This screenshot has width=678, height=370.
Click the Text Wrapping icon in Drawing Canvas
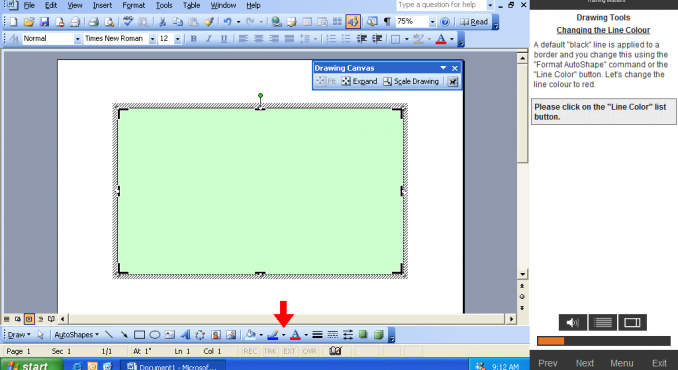click(x=453, y=81)
